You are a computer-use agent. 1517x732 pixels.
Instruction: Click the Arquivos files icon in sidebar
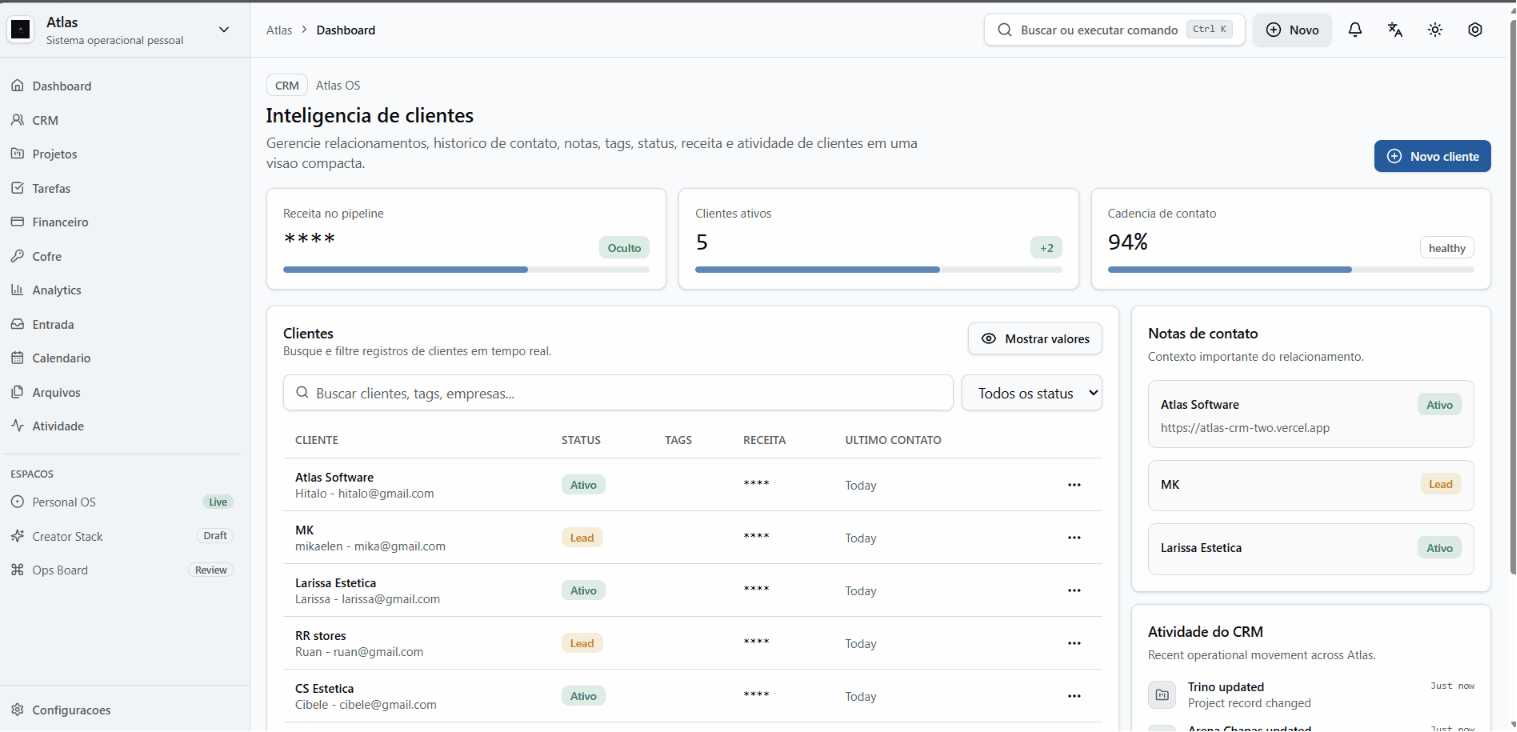[17, 392]
